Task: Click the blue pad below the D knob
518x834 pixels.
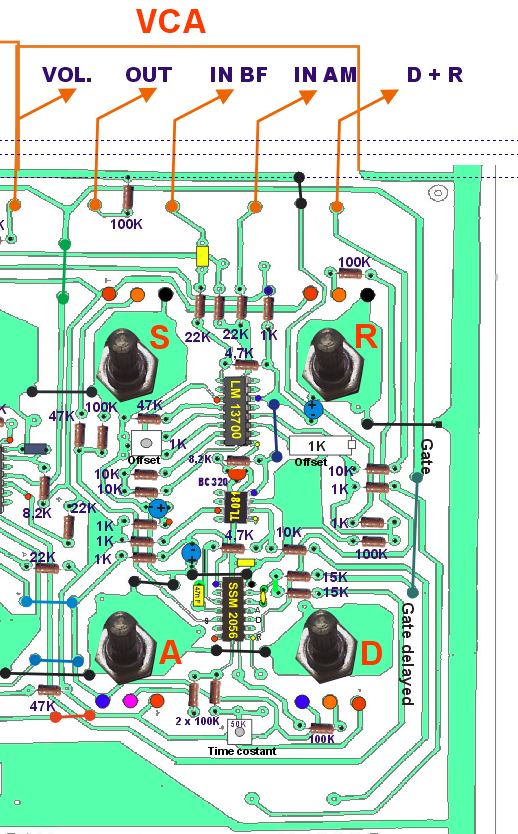Action: [x=302, y=702]
